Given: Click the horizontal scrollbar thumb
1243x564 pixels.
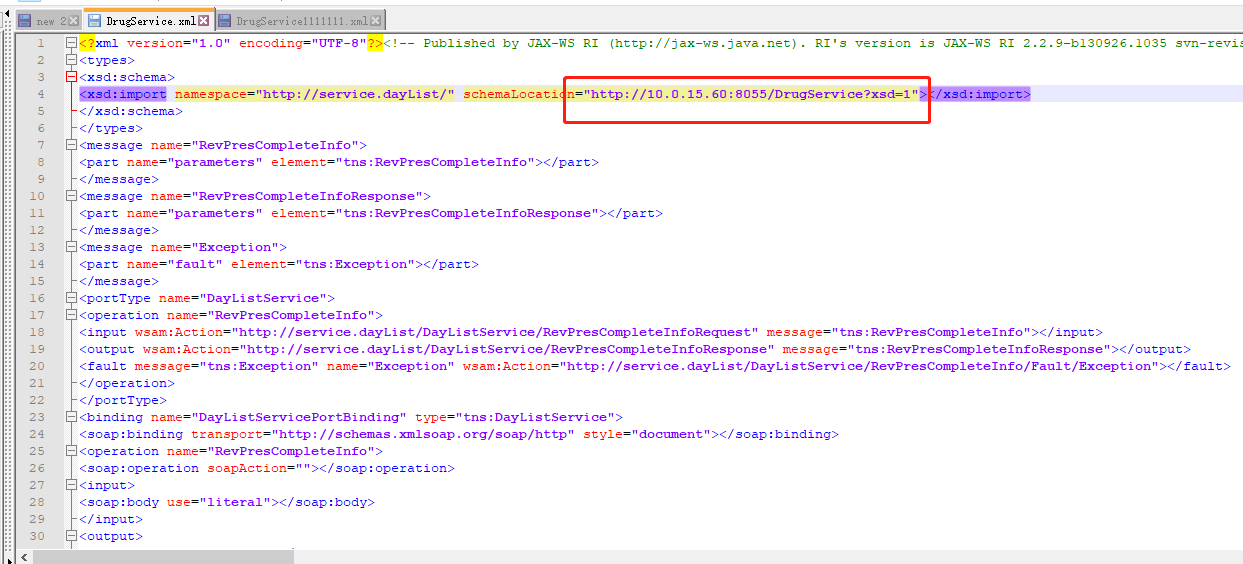Looking at the screenshot, I should pos(164,556).
